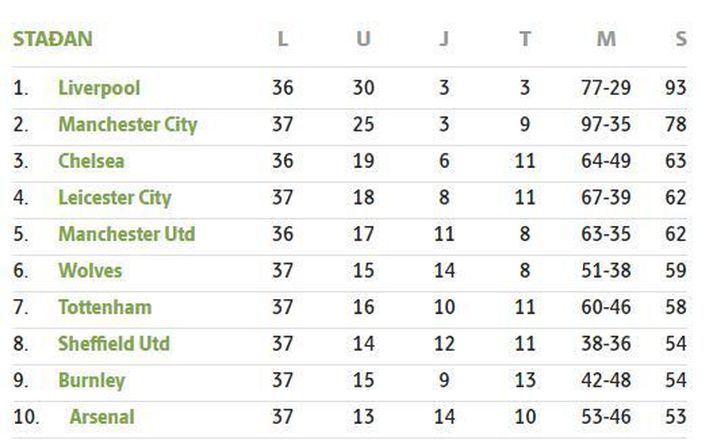Select Chelsea in the standings
713x440 pixels.
[91, 161]
